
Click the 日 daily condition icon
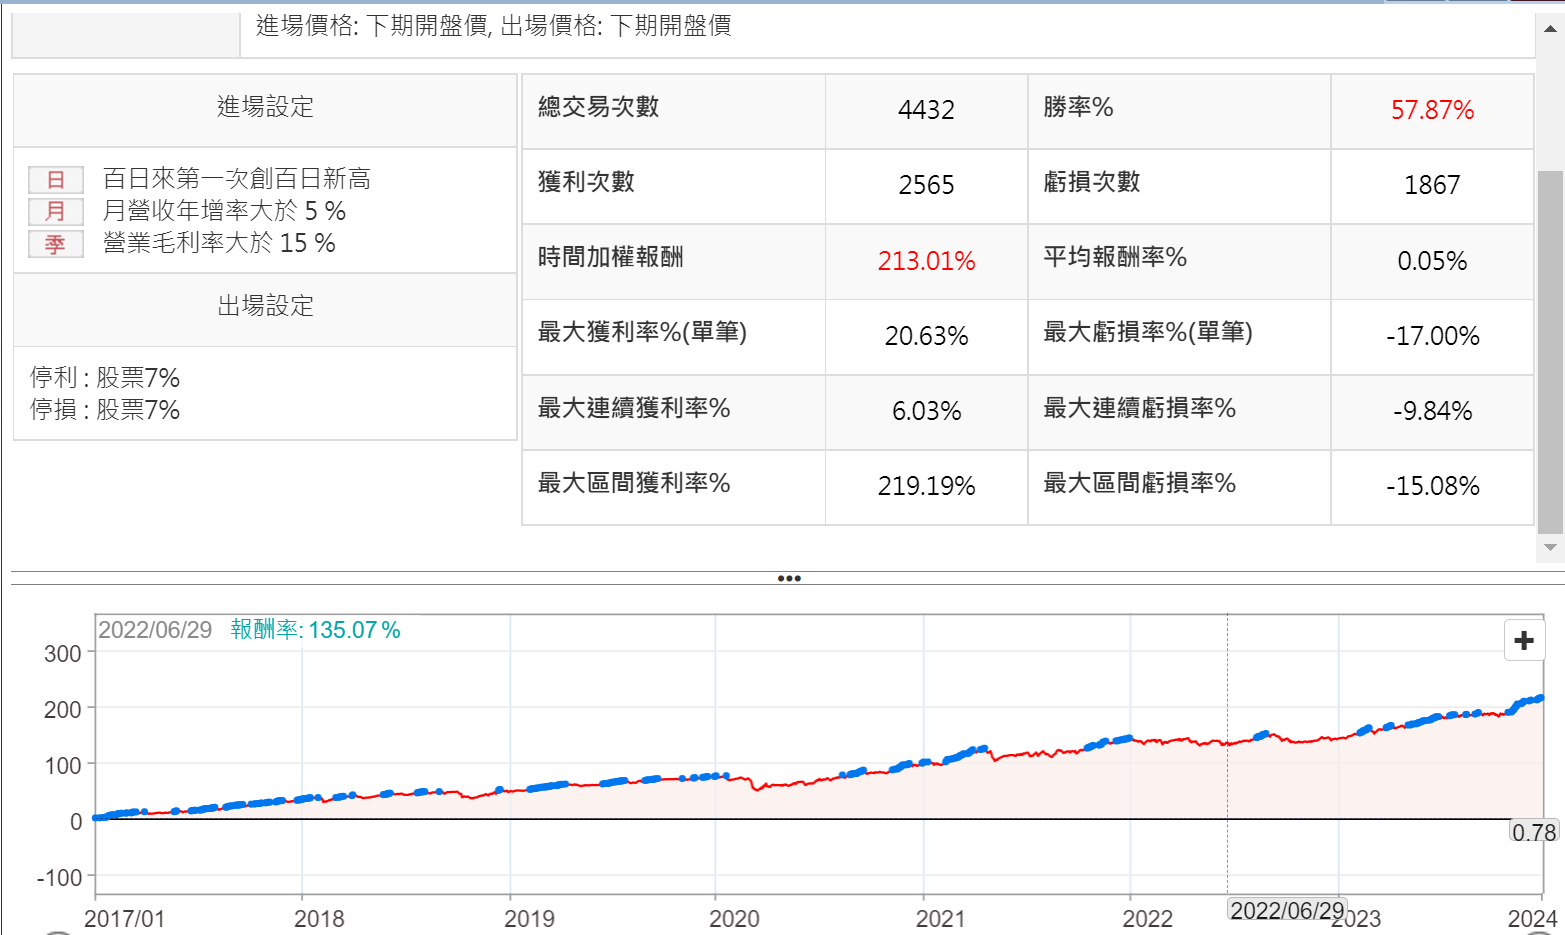[x=55, y=180]
